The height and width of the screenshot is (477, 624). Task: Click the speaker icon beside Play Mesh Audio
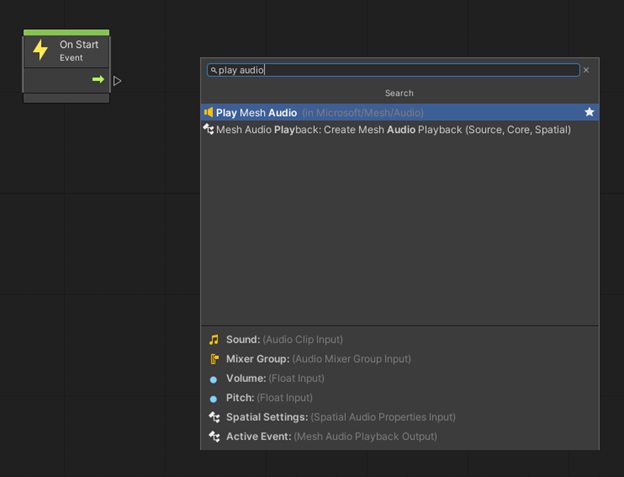pyautogui.click(x=209, y=113)
